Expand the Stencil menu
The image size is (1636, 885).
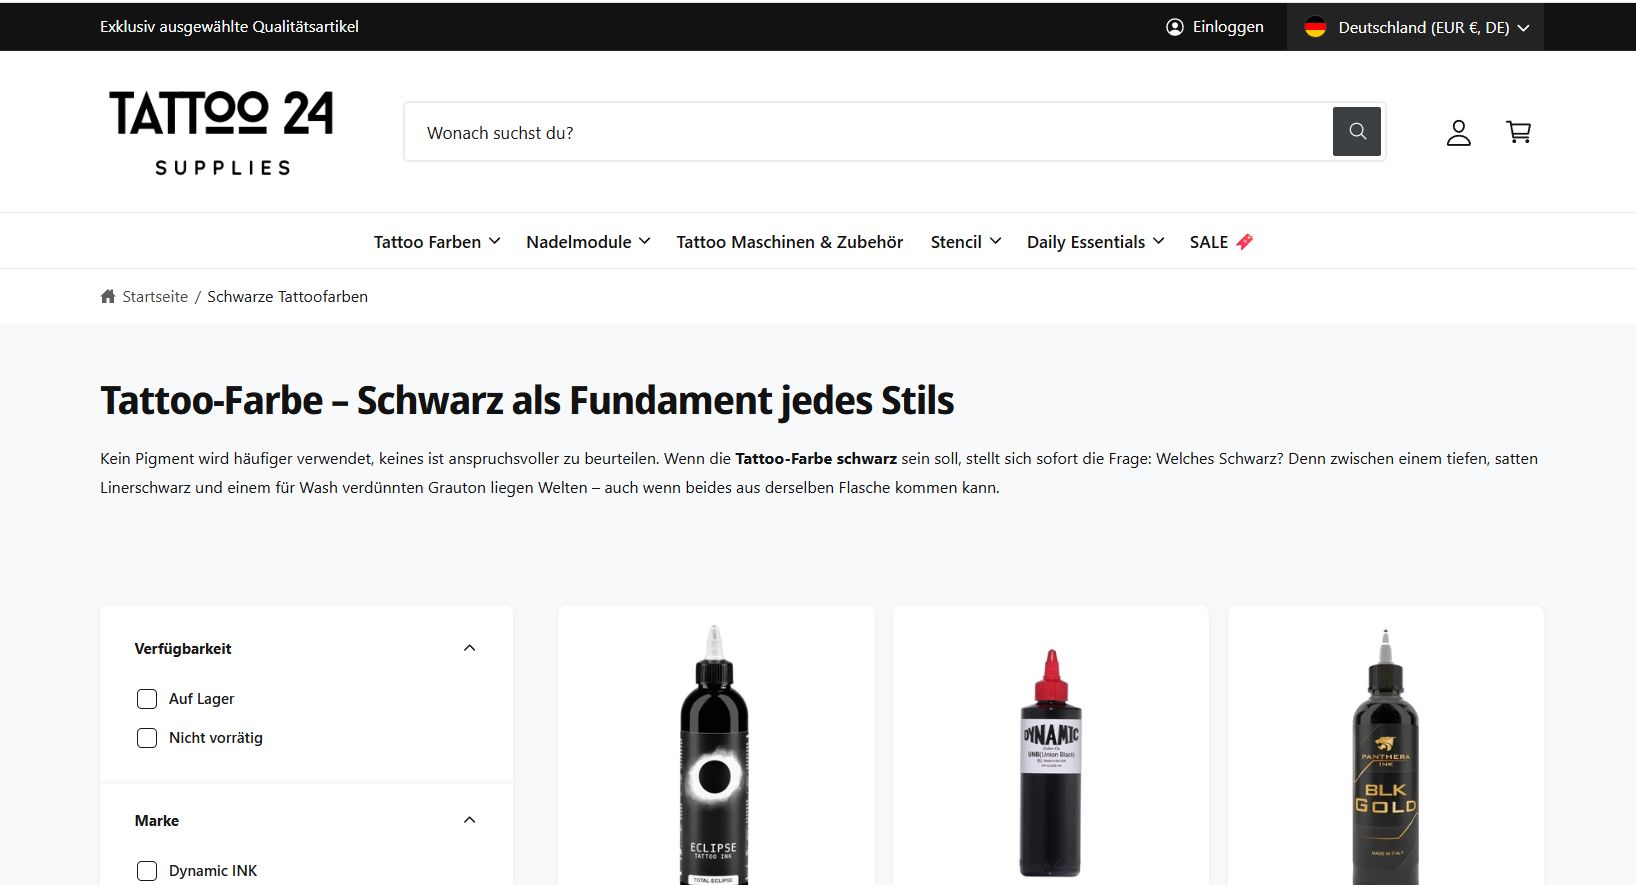pyautogui.click(x=966, y=242)
